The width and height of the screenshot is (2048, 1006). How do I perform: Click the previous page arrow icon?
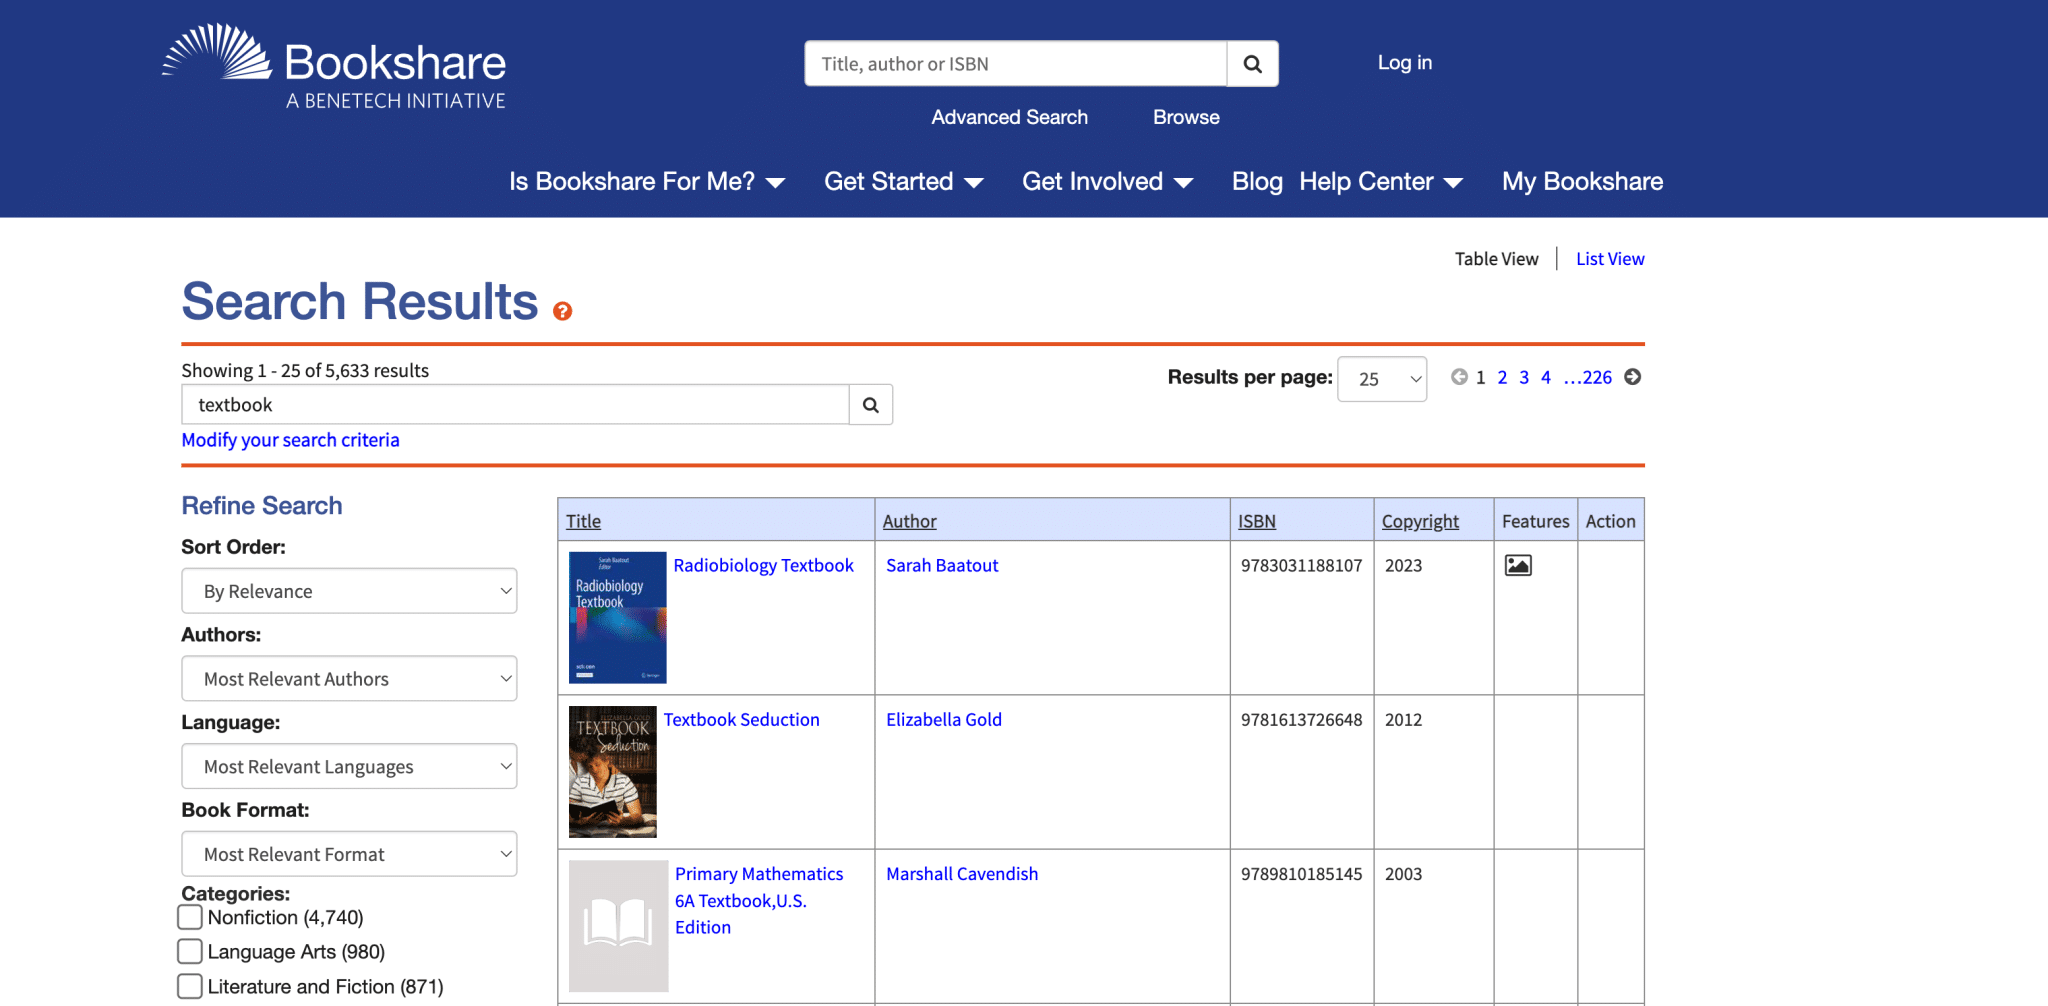(x=1458, y=378)
